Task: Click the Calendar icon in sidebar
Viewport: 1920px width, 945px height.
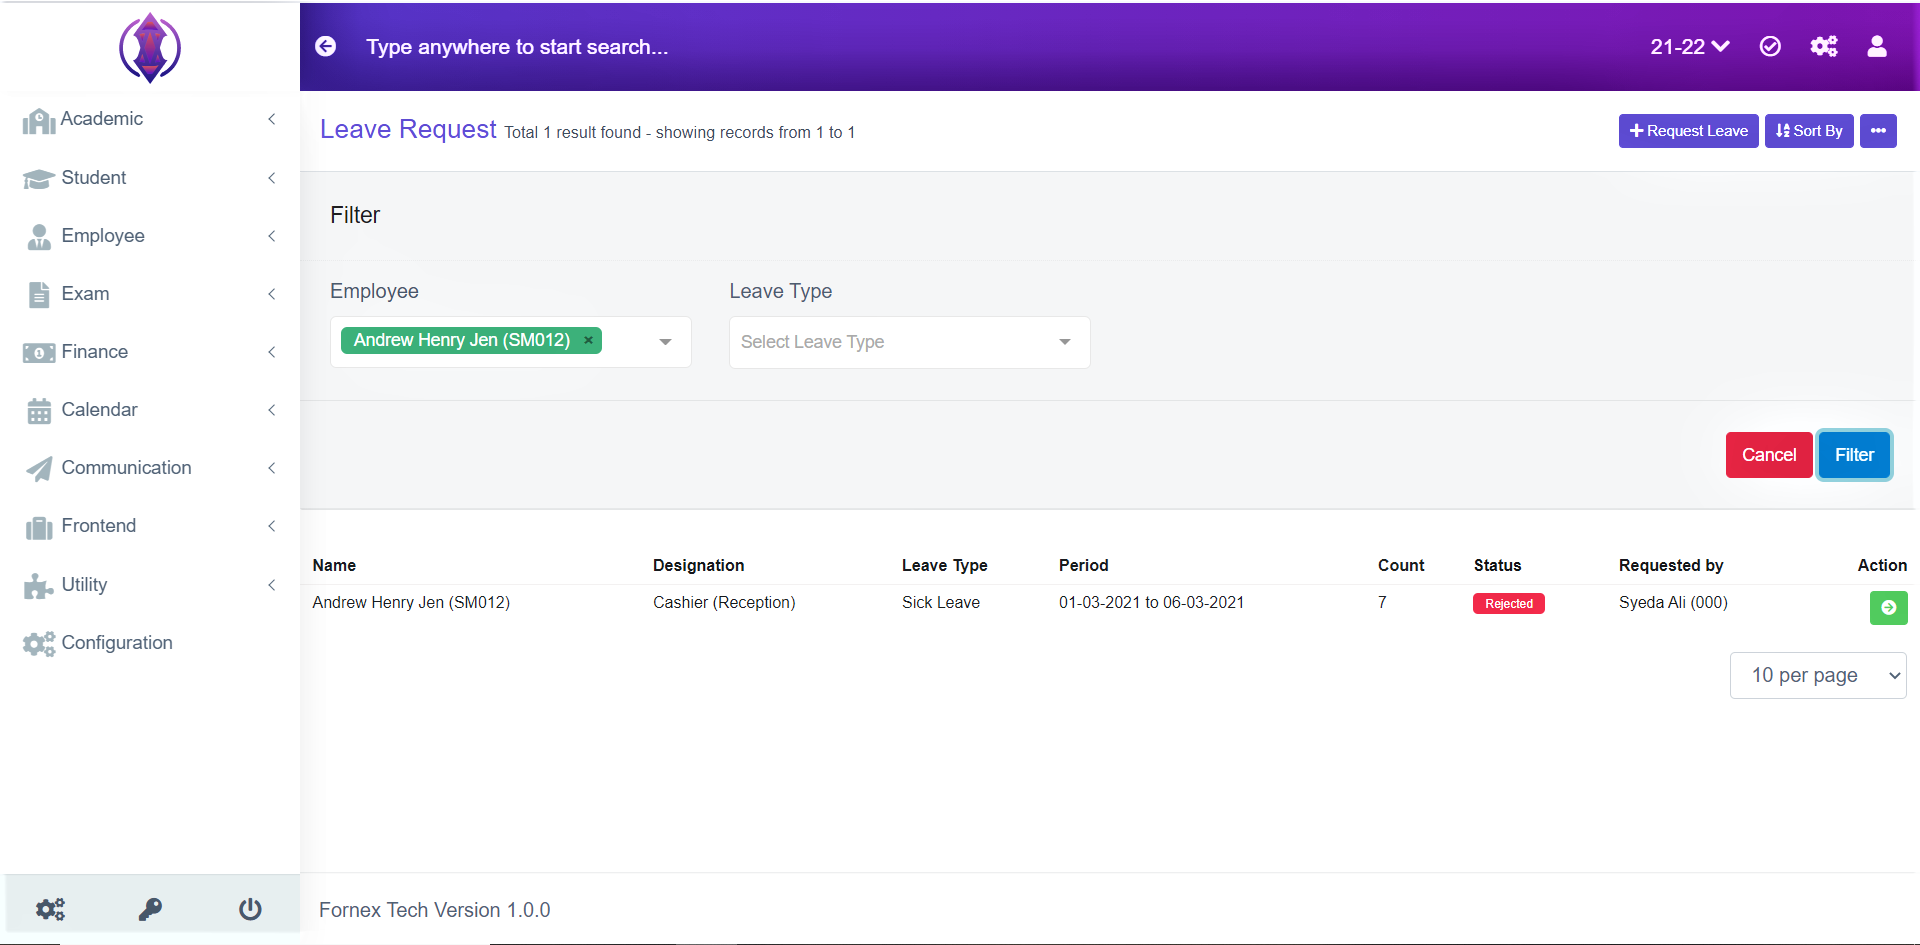Action: click(x=39, y=411)
